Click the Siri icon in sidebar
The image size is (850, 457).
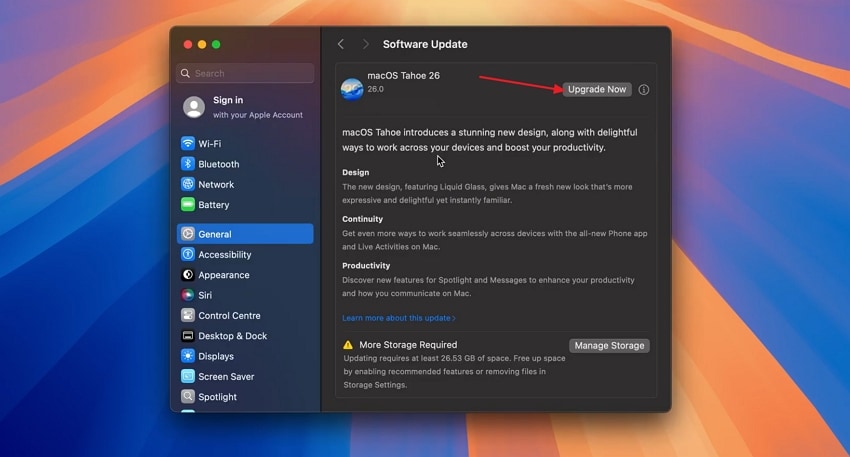coord(188,295)
